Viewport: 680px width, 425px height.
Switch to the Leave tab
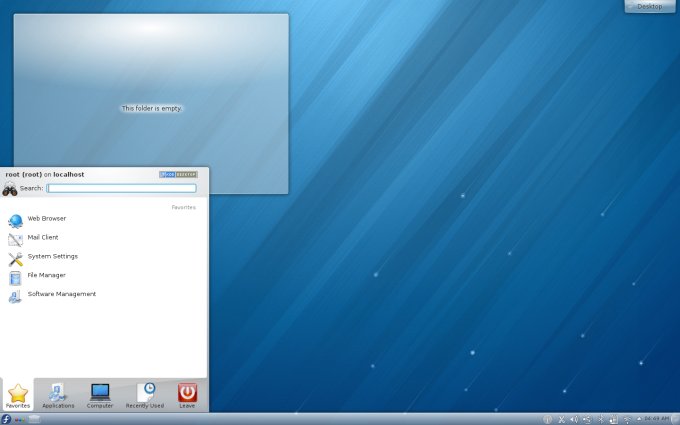[x=187, y=396]
